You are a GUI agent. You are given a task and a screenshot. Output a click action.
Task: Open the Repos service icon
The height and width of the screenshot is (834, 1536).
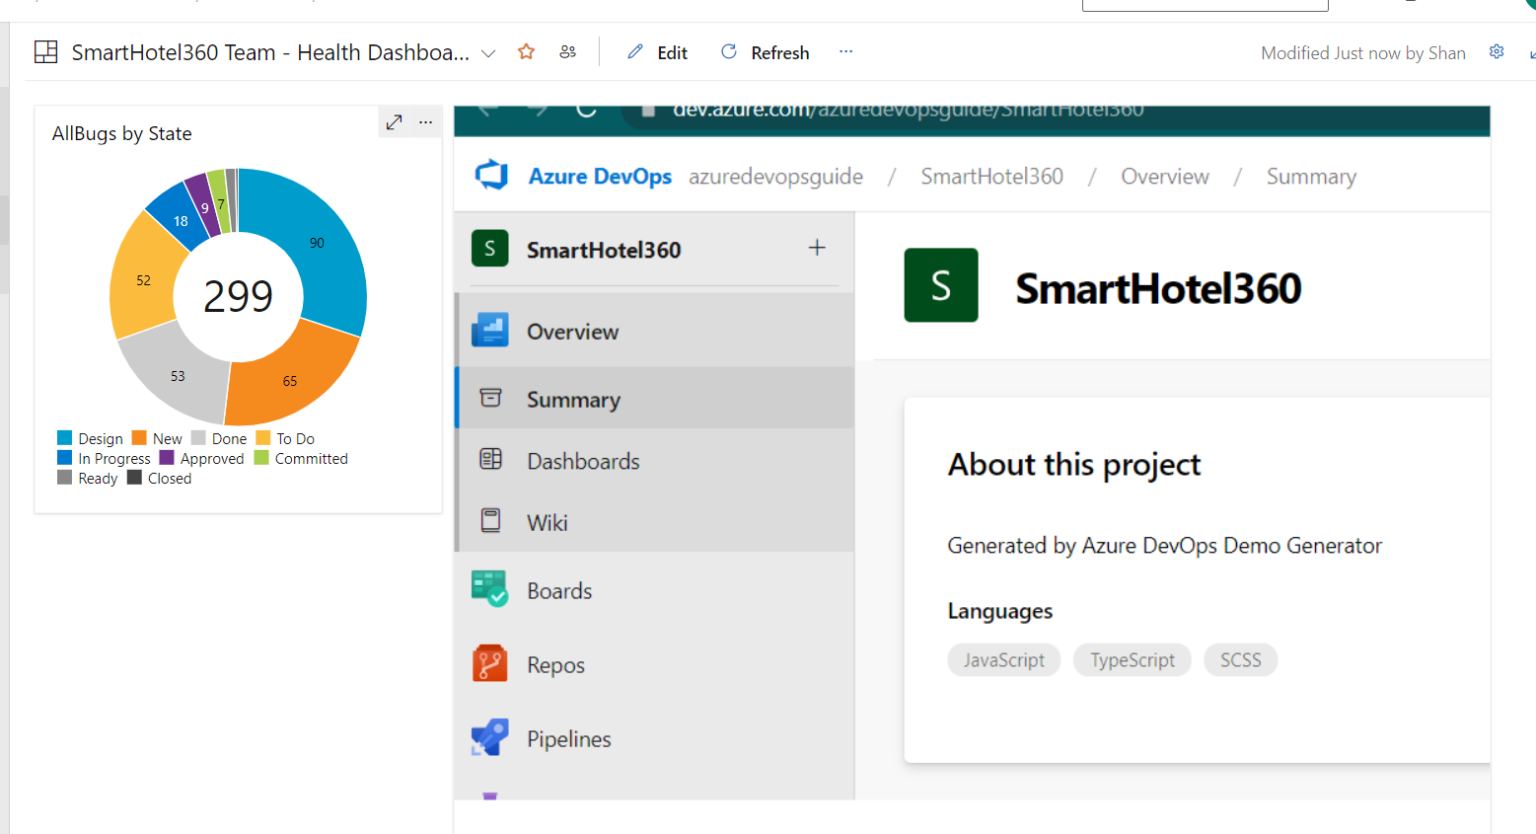pyautogui.click(x=489, y=664)
